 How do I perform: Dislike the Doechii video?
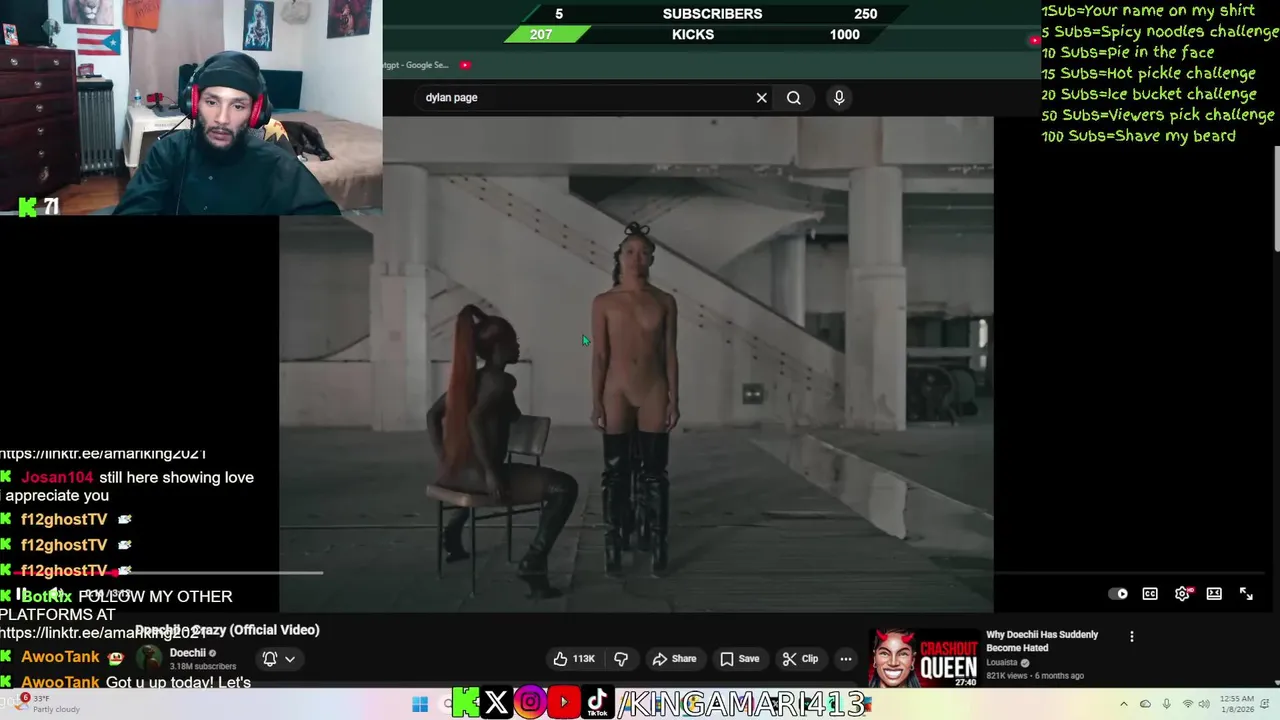pyautogui.click(x=621, y=659)
